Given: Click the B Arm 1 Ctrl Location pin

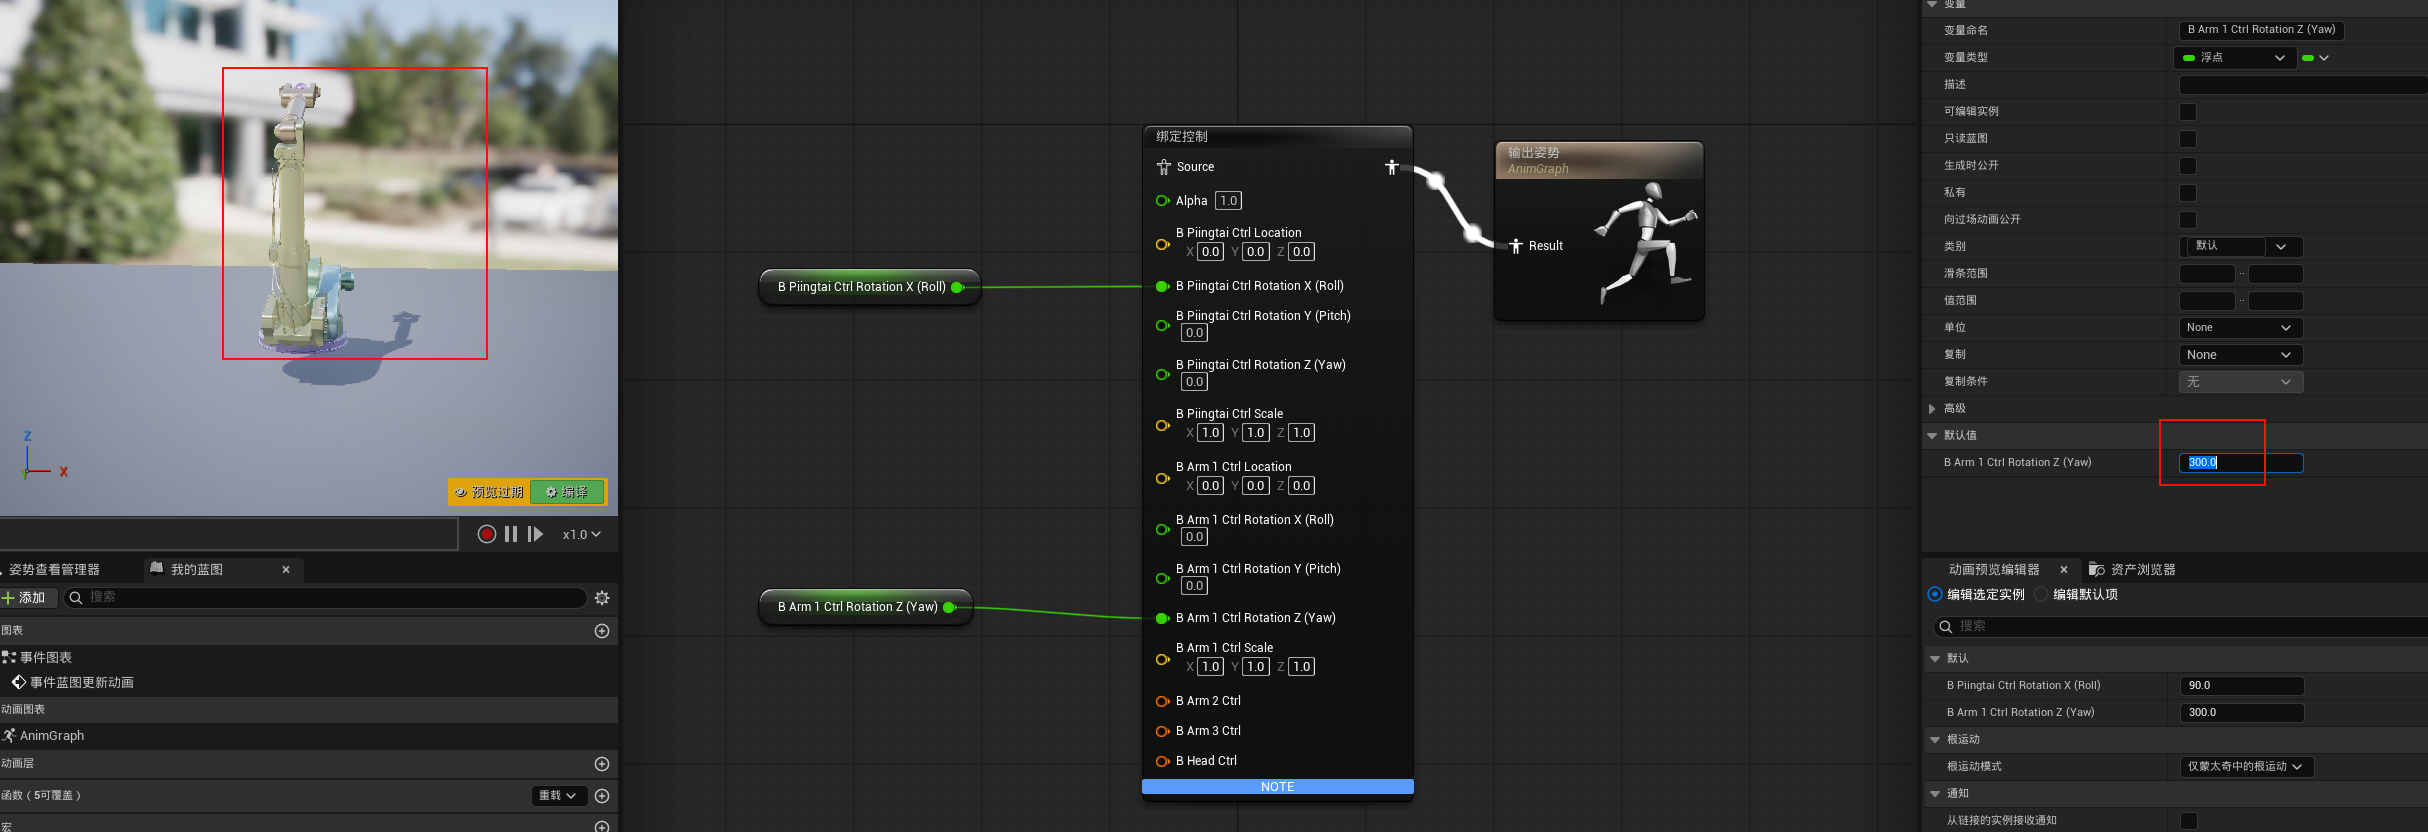Looking at the screenshot, I should point(1162,478).
